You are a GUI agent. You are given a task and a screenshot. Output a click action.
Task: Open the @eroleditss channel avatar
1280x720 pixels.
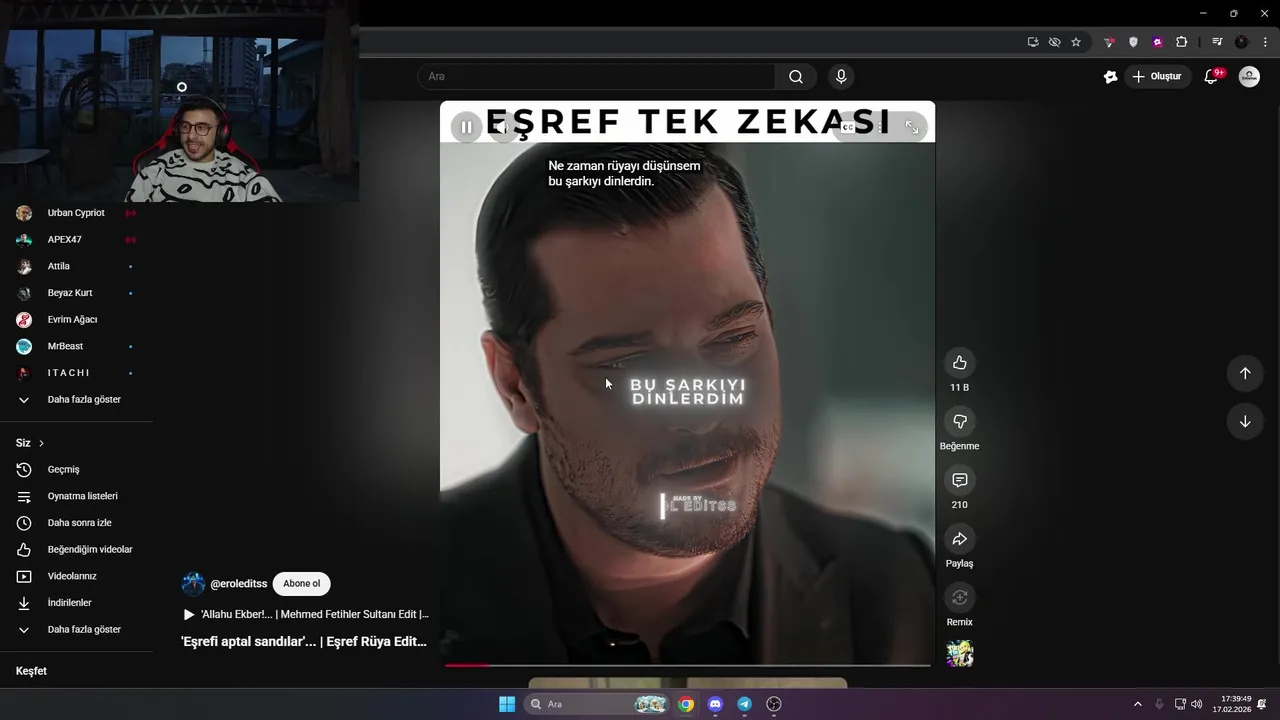point(193,584)
